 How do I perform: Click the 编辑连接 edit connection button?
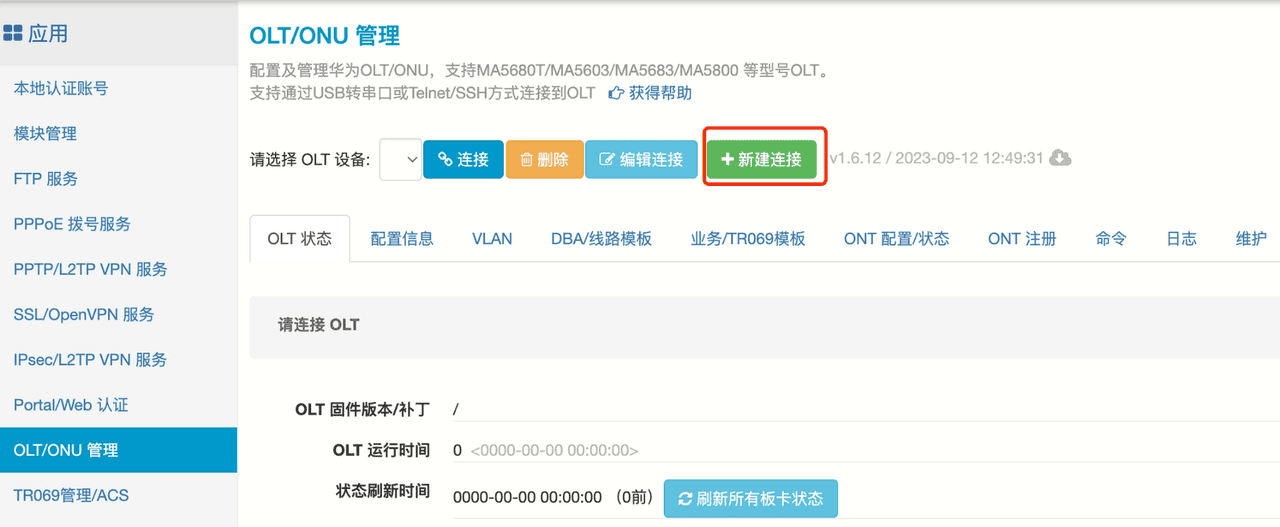point(641,160)
